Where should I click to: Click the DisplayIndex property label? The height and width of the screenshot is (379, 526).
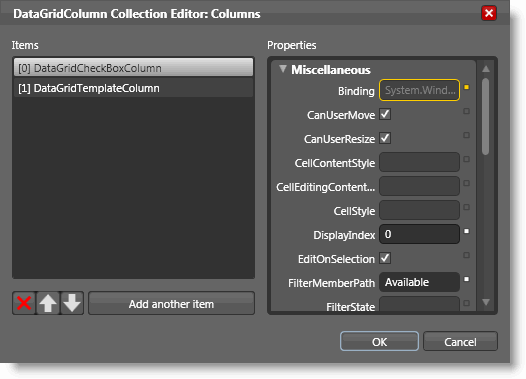point(344,235)
